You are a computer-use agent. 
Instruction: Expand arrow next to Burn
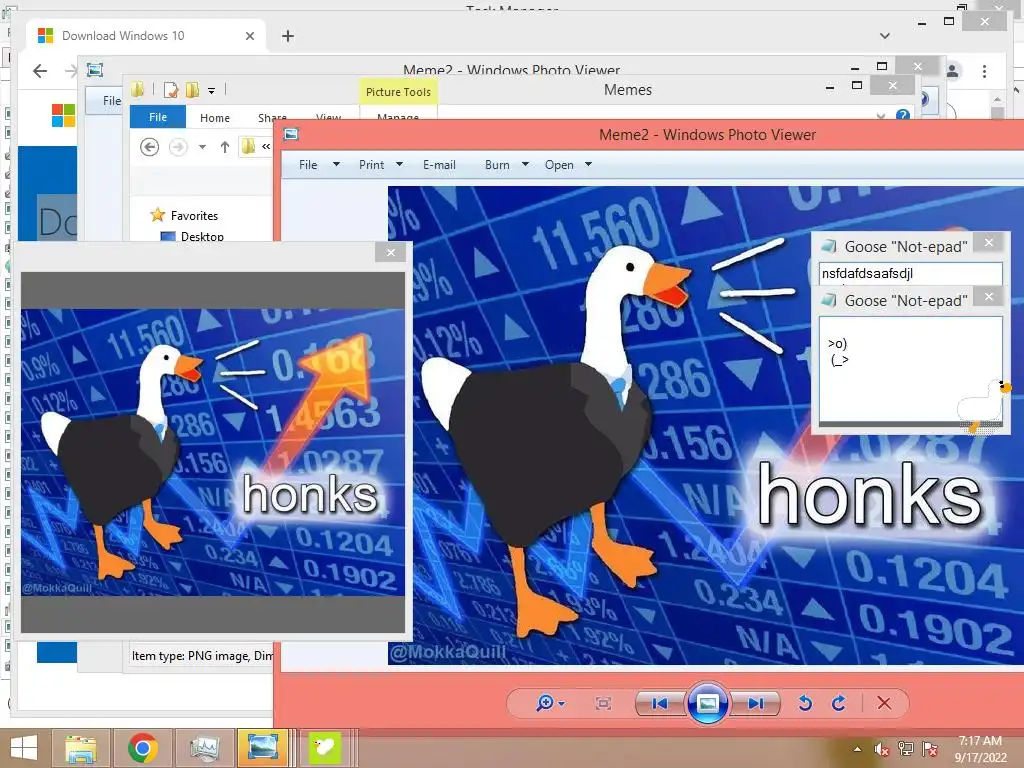(525, 165)
